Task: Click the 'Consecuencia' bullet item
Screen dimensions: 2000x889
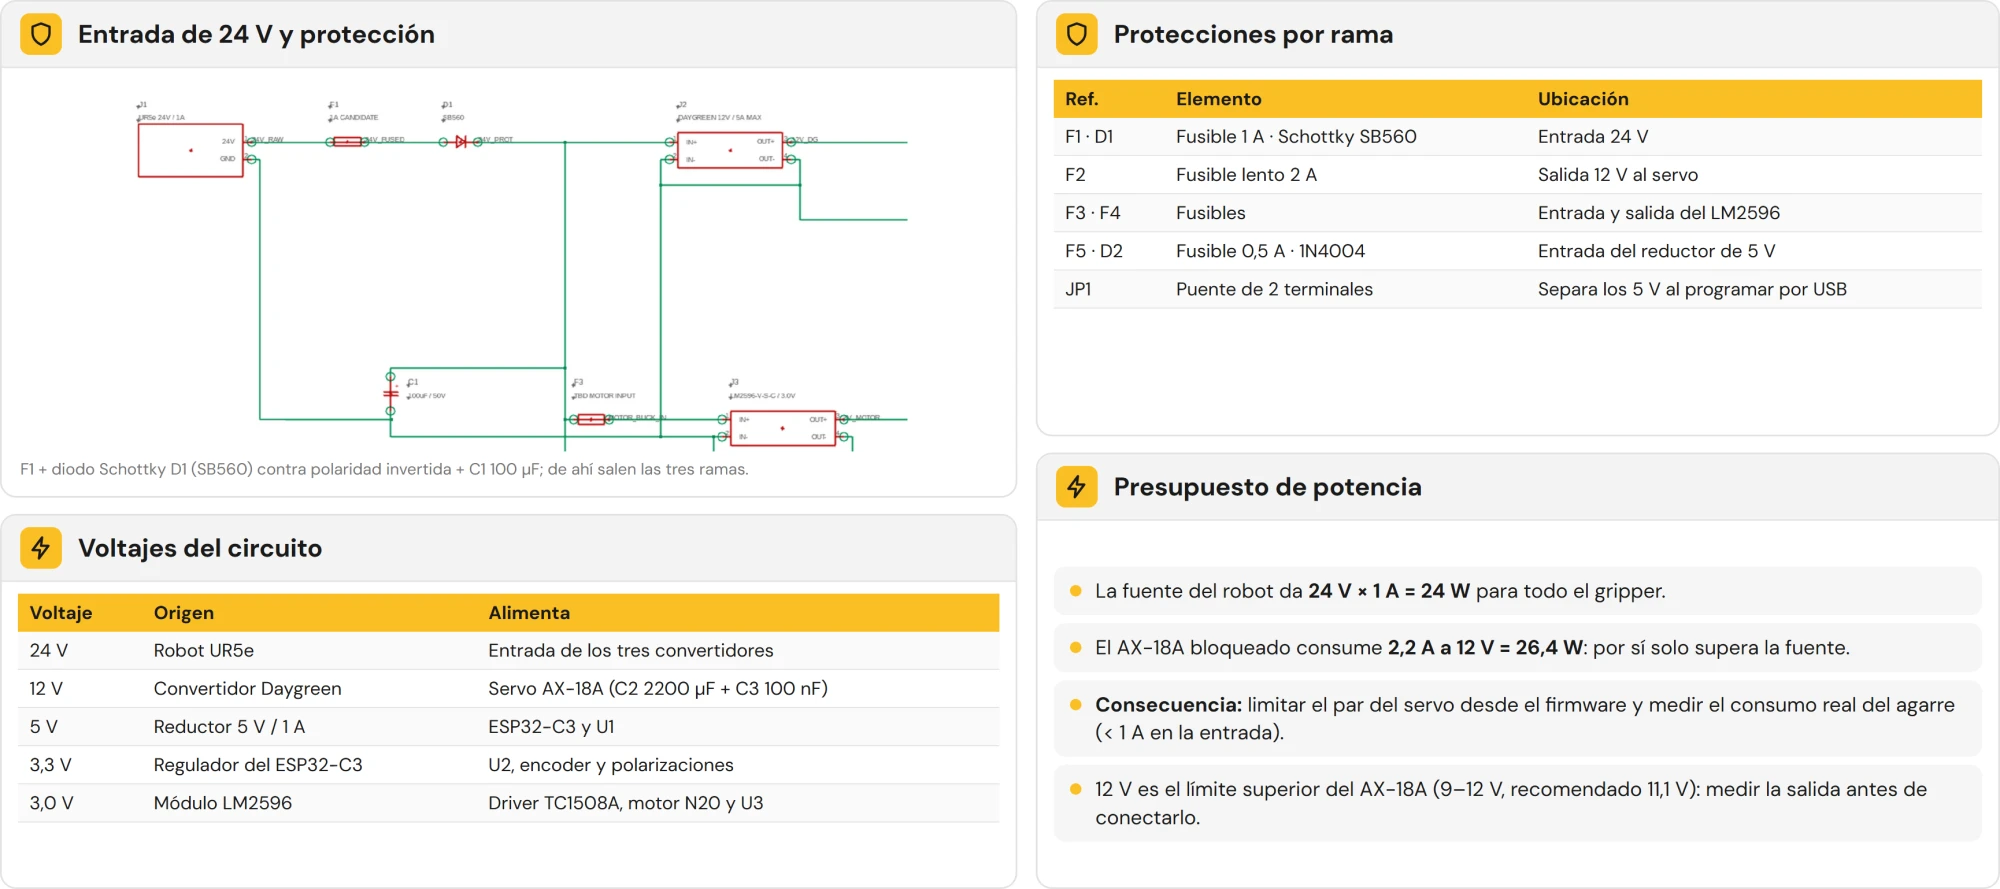Action: click(x=1518, y=719)
